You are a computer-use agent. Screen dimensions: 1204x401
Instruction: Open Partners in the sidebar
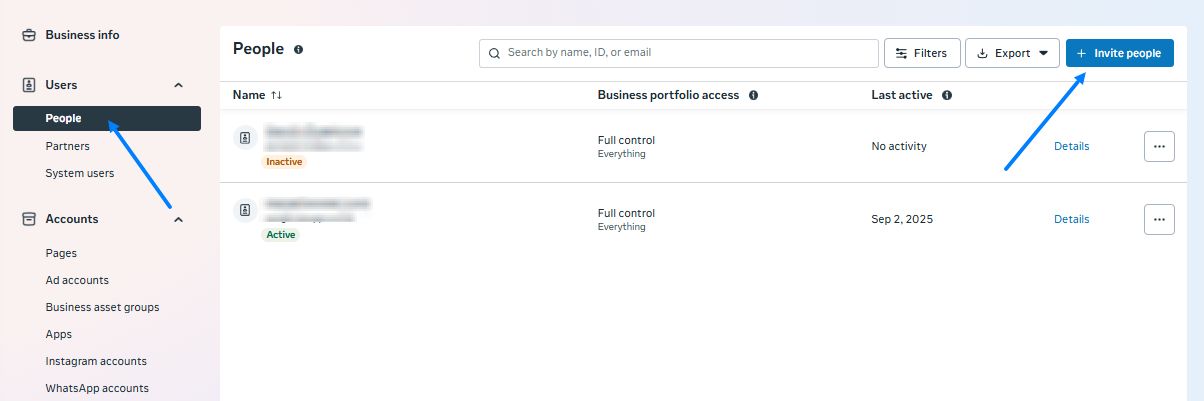pos(67,146)
